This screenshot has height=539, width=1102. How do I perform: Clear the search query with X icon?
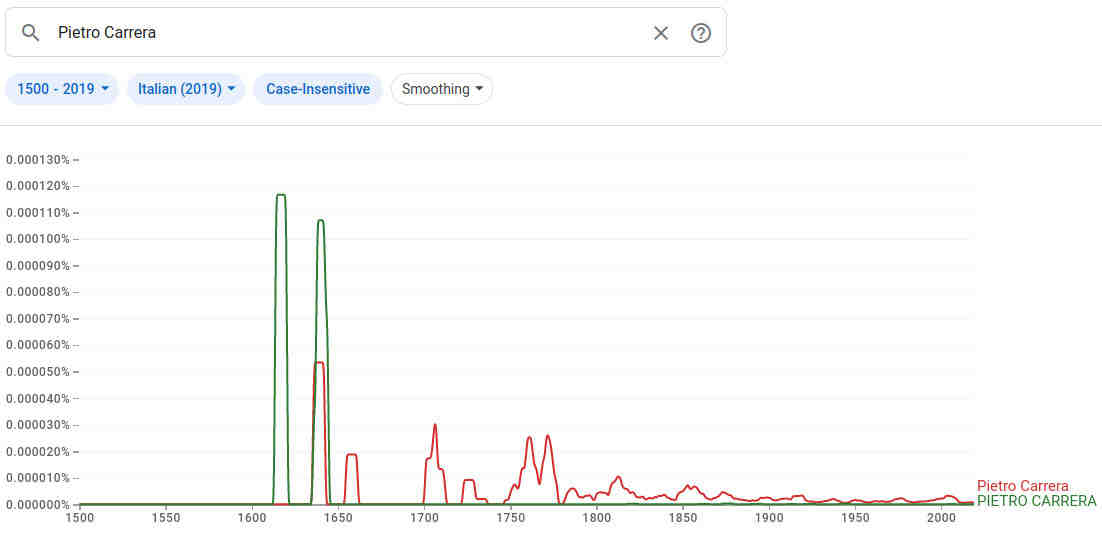point(661,33)
